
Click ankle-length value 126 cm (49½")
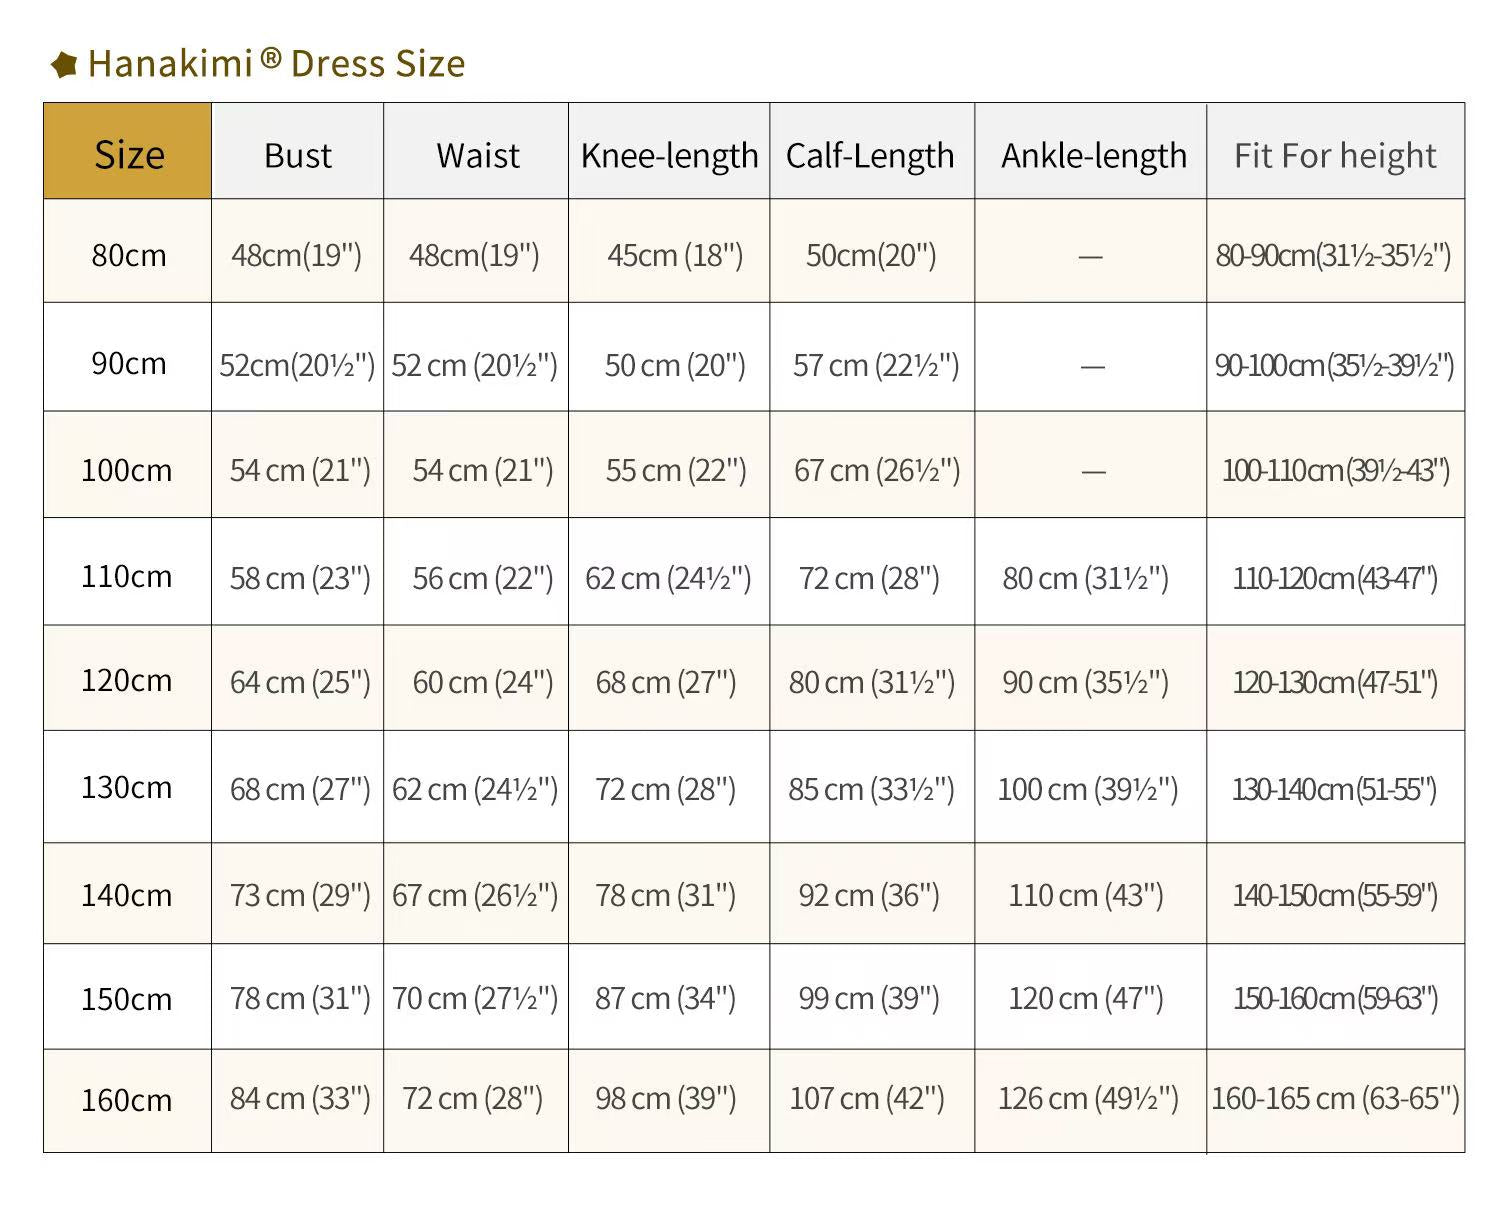click(1088, 1099)
